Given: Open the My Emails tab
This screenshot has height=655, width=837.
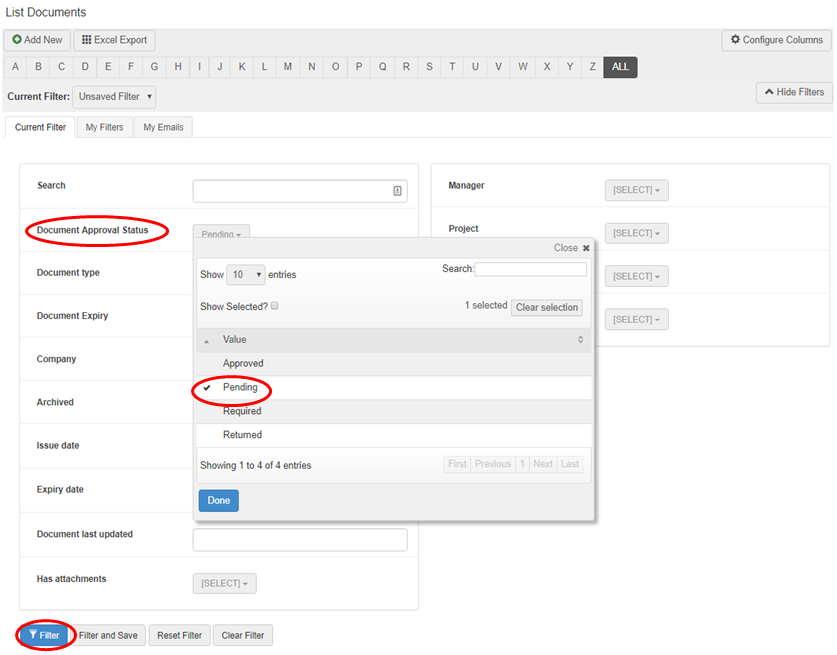Looking at the screenshot, I should click(163, 127).
